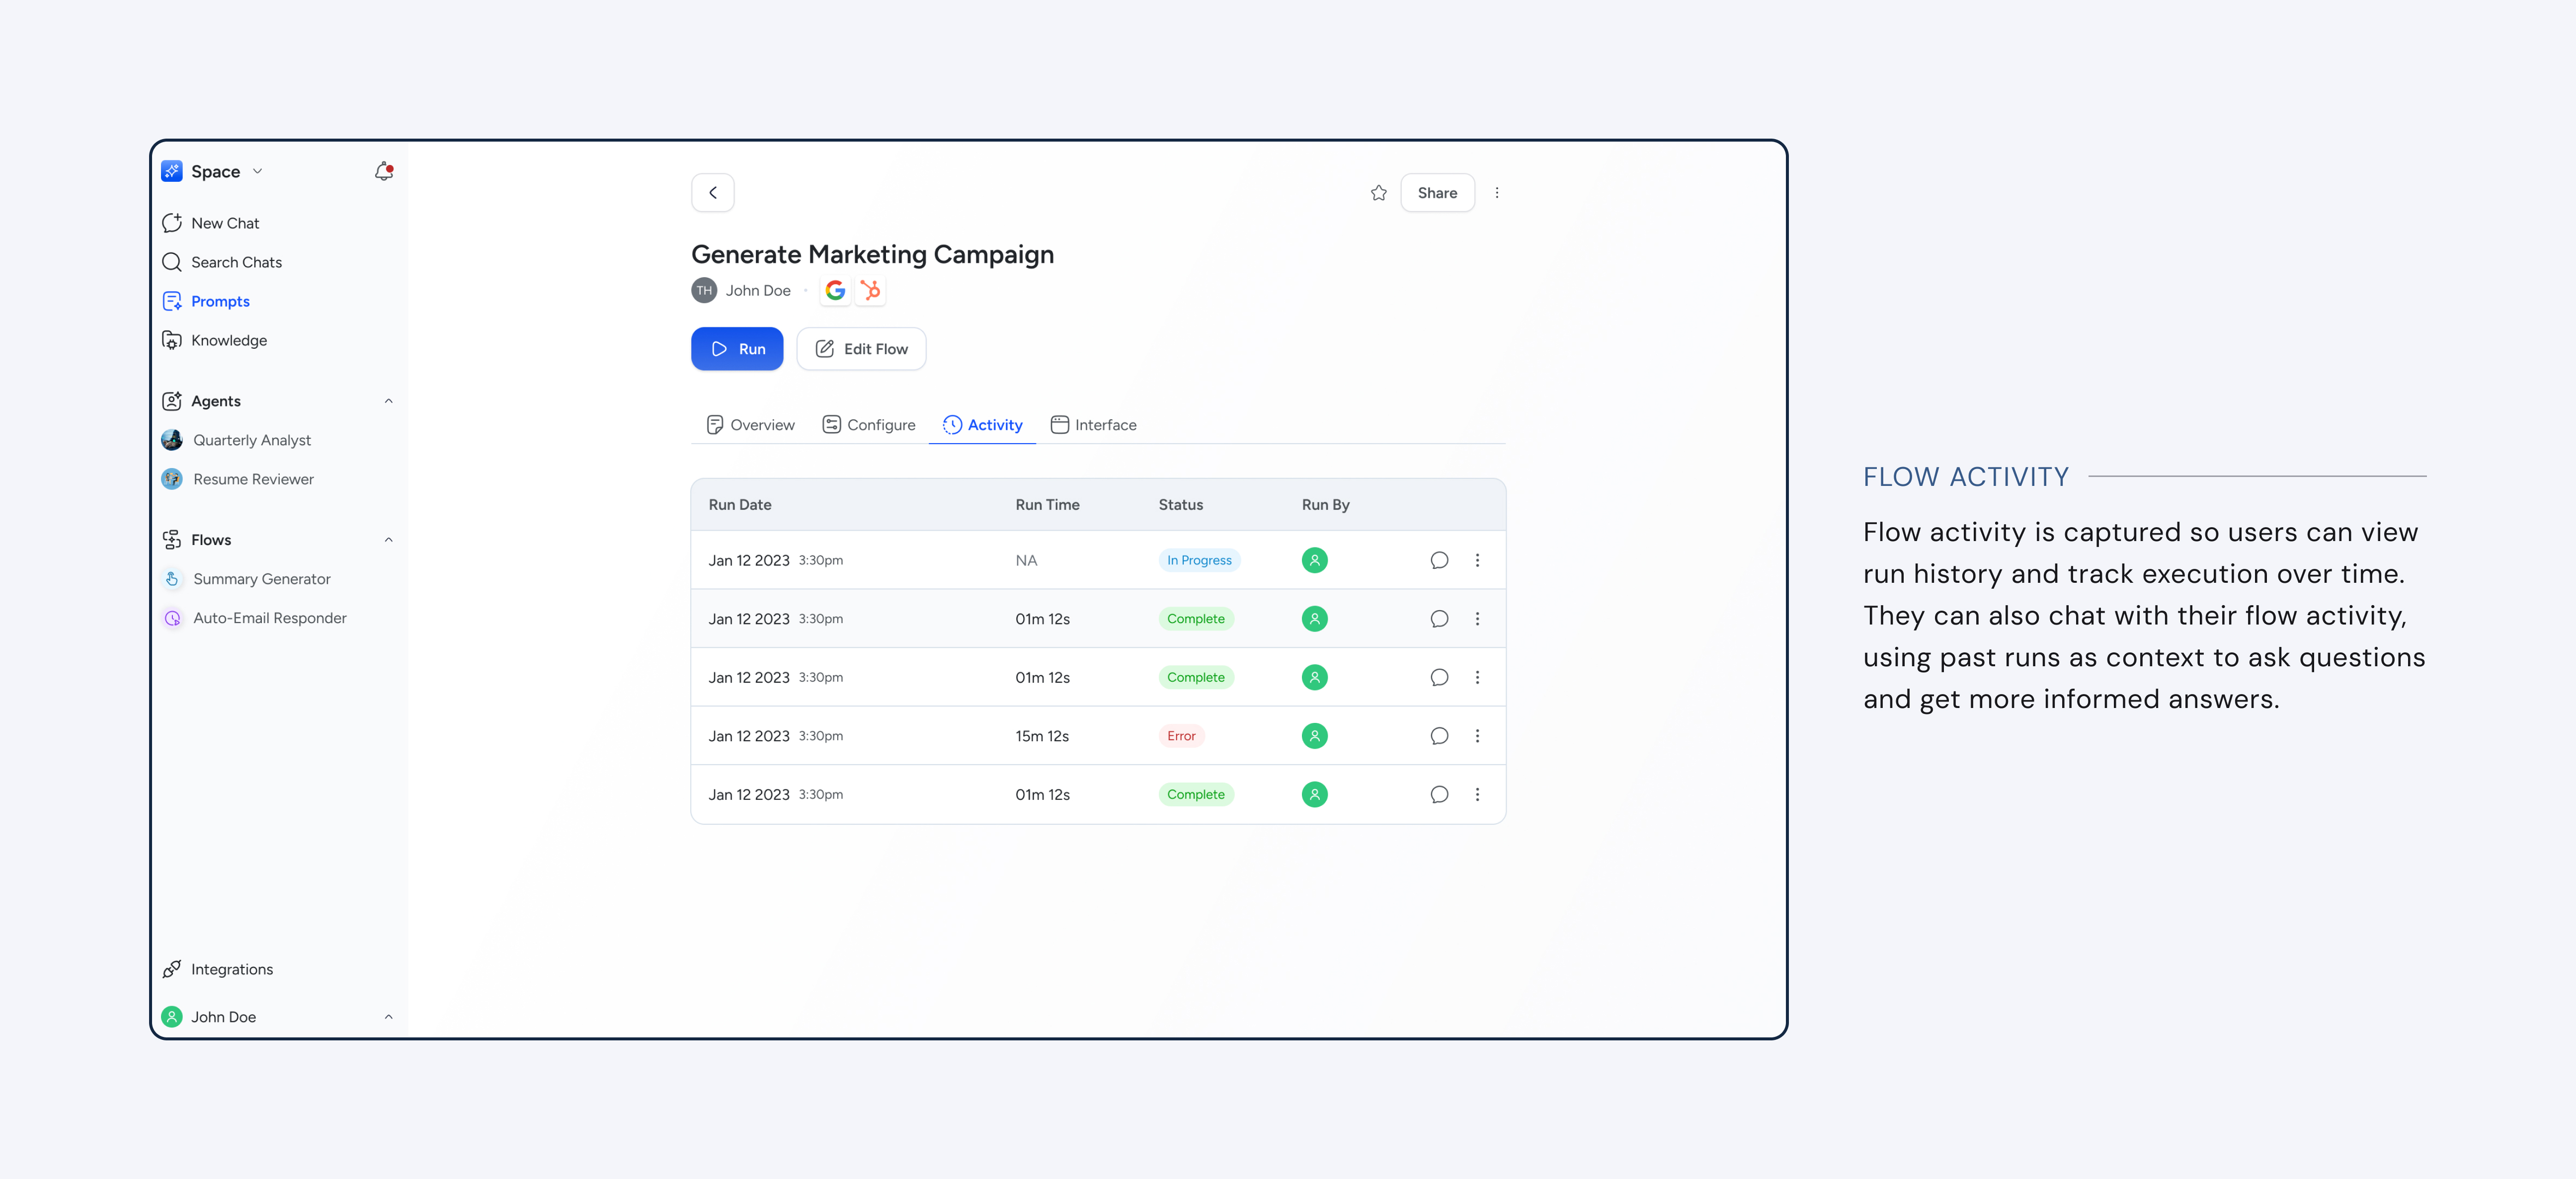Click the HubSpot integration icon
2576x1179 pixels.
coord(870,290)
